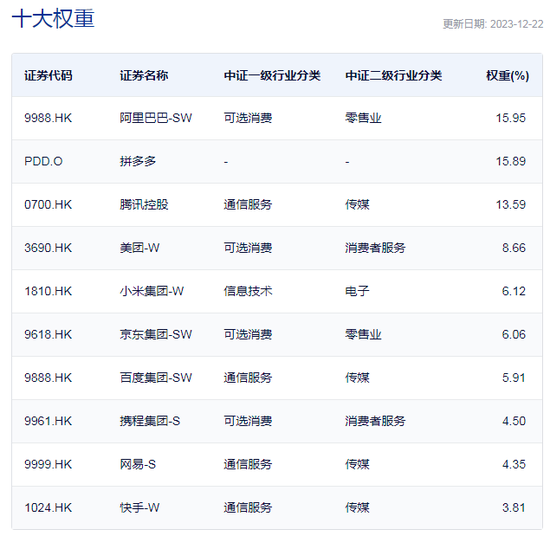
Task: Select security code 9999.HK
Action: 48,464
